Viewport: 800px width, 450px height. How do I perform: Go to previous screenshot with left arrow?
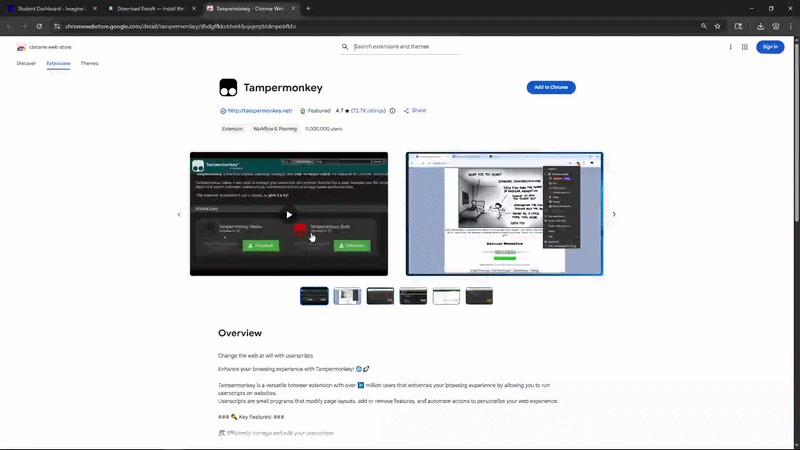[179, 214]
